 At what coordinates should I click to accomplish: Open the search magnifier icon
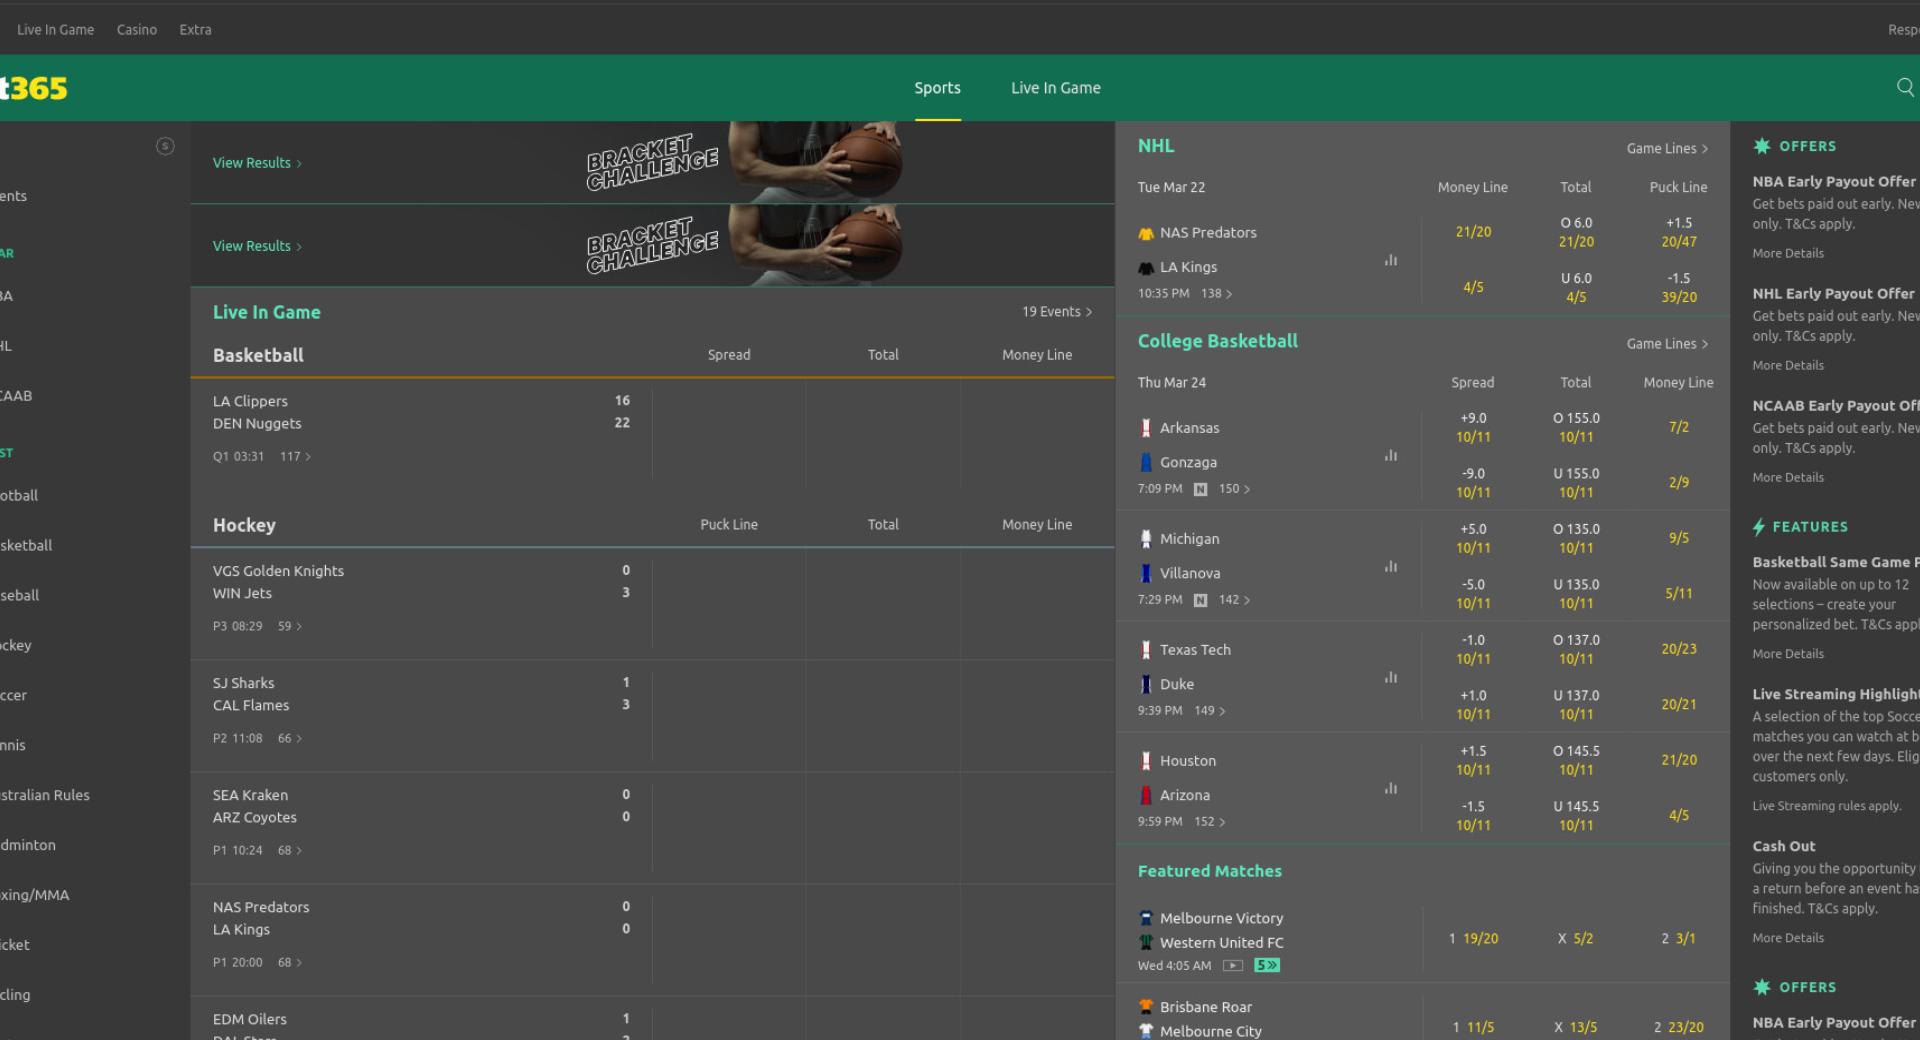point(1905,87)
